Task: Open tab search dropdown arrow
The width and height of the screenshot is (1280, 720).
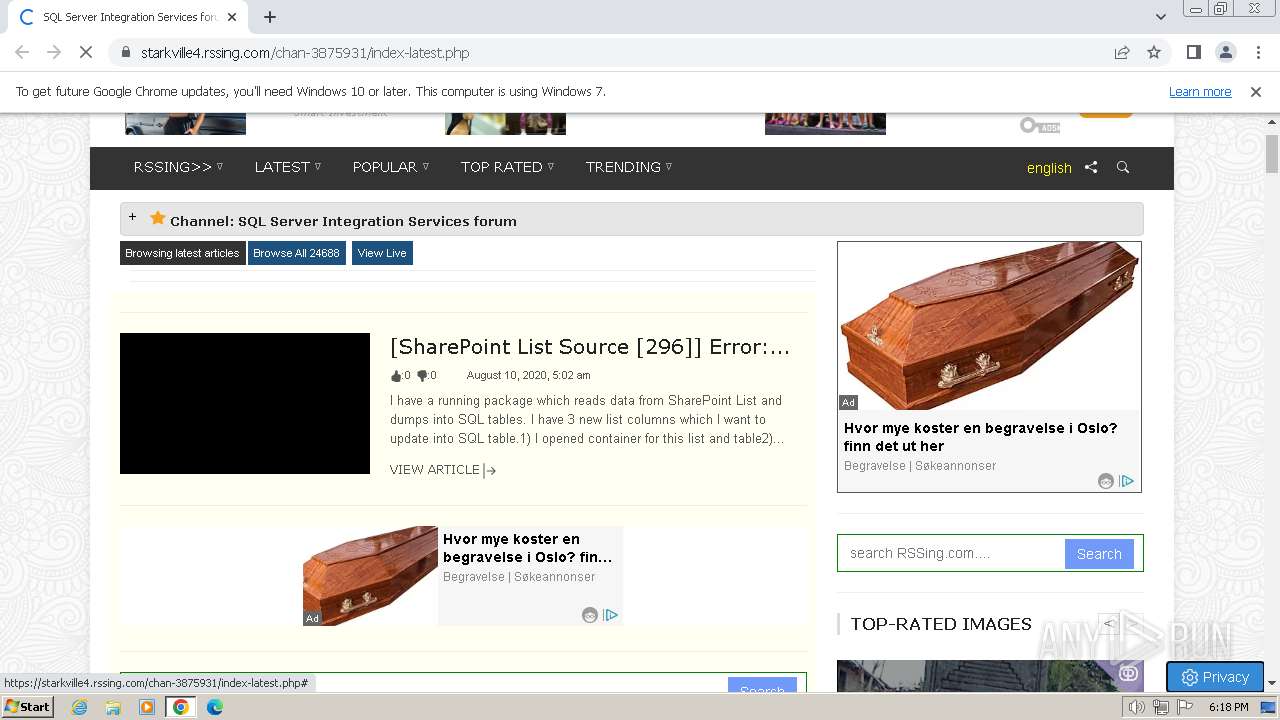Action: point(1161,17)
